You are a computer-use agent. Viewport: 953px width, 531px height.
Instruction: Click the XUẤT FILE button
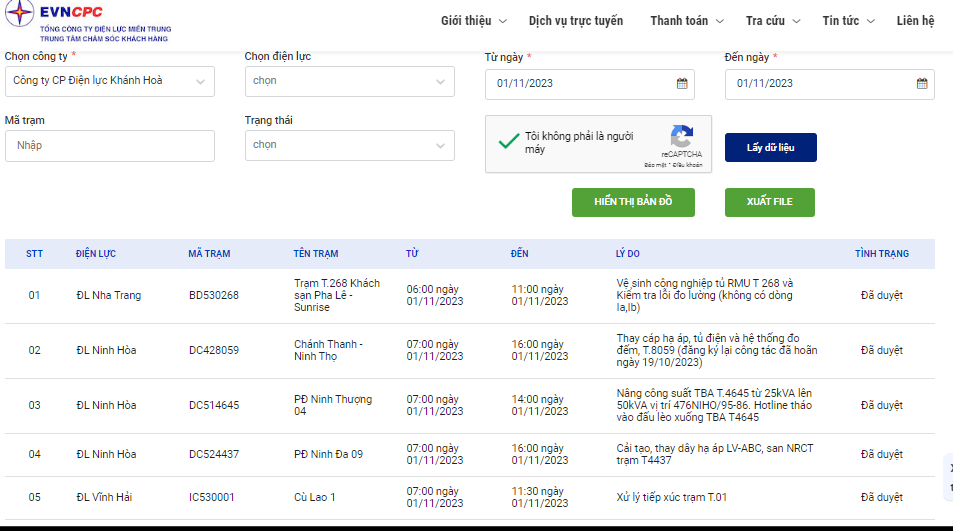pyautogui.click(x=769, y=202)
